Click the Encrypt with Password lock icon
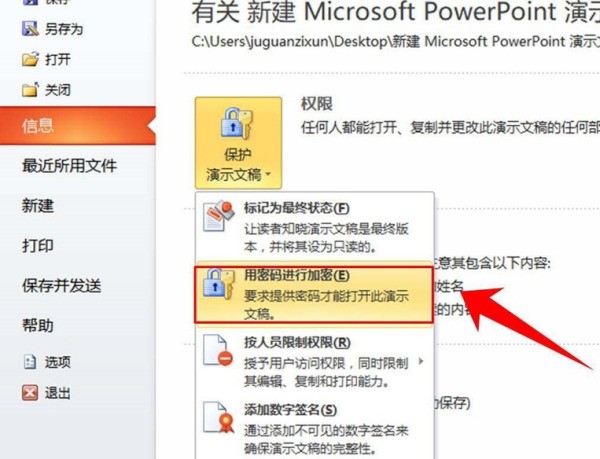 click(x=218, y=283)
